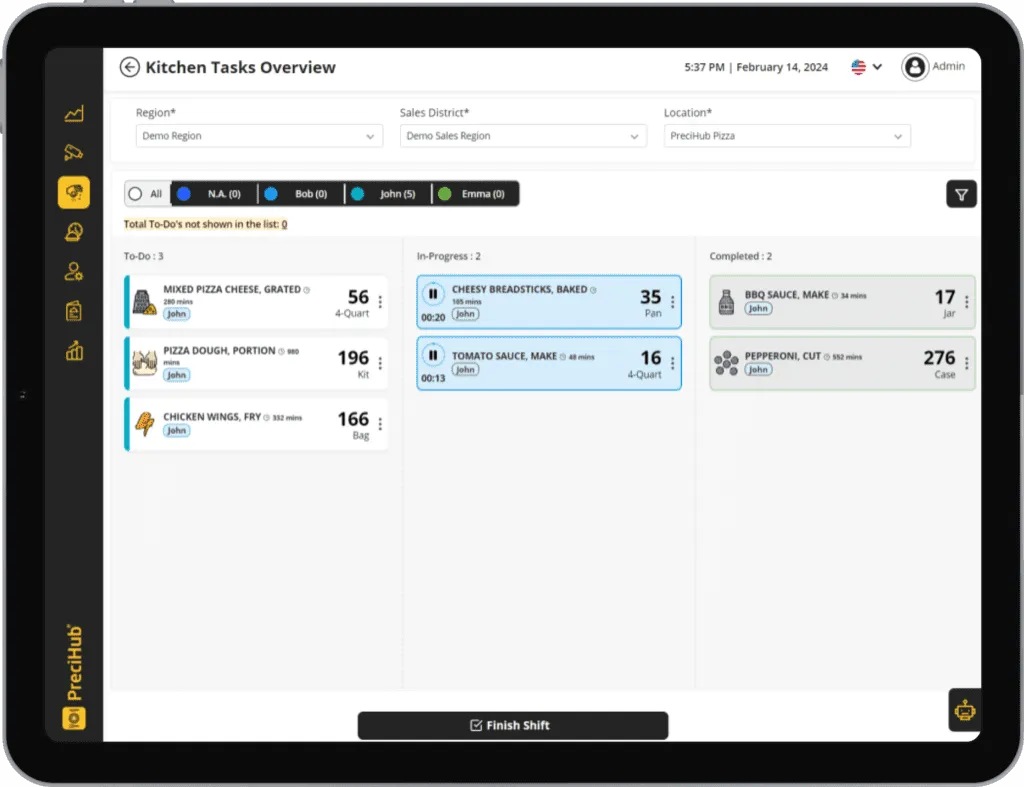Click the dough icon on Pizza Dough card
Screen dimensions: 1024x787
144,363
